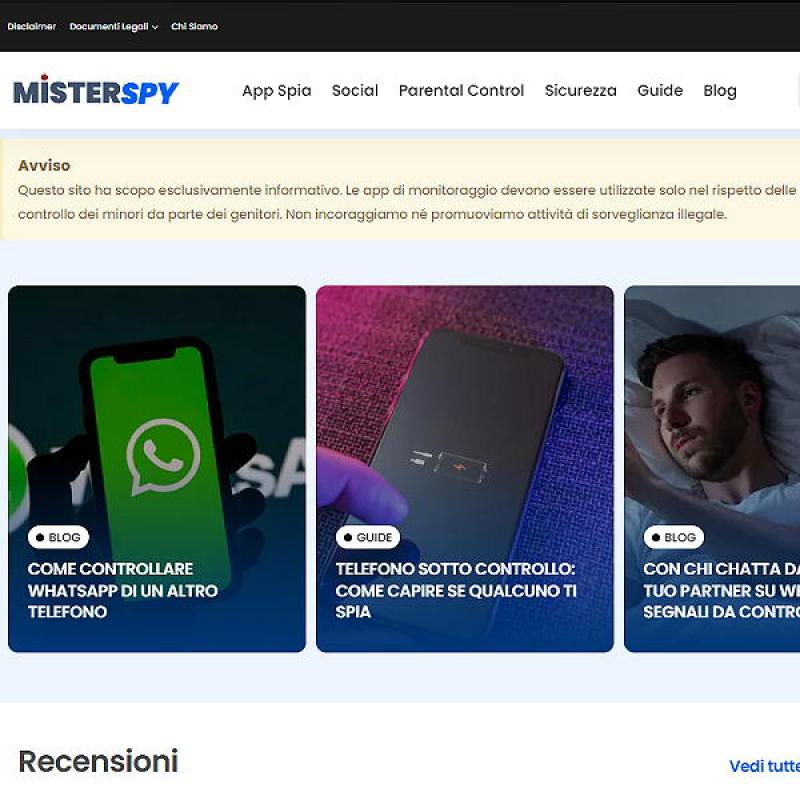Click the MisterSpy logo
Screen dimensions: 800x800
[96, 90]
